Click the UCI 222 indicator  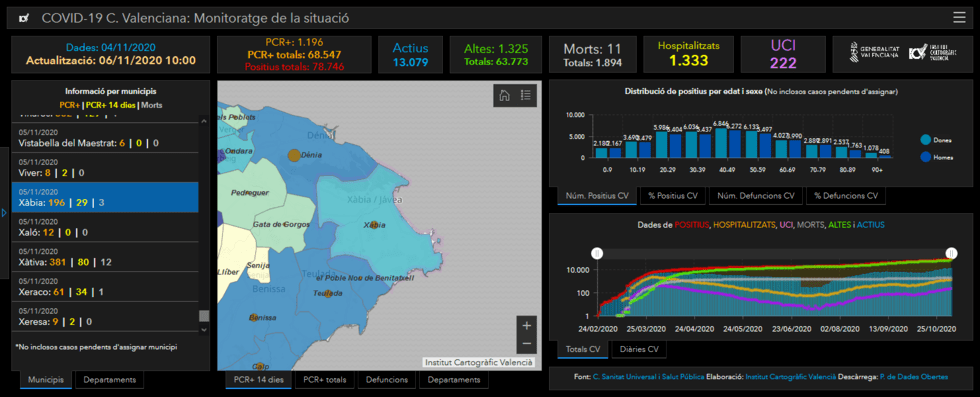coord(782,53)
